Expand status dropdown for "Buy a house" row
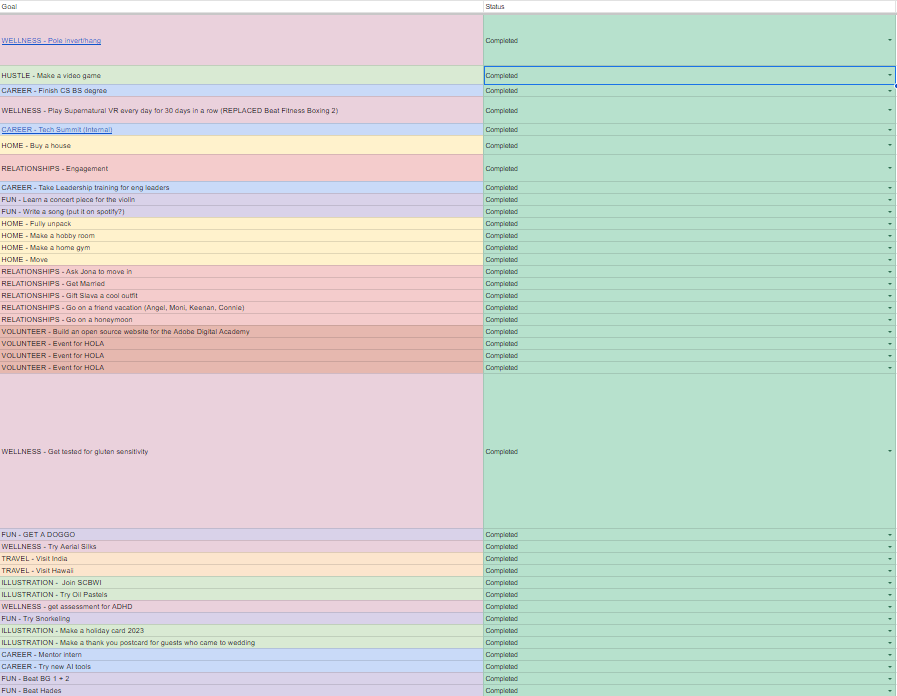This screenshot has width=897, height=696. (889, 146)
